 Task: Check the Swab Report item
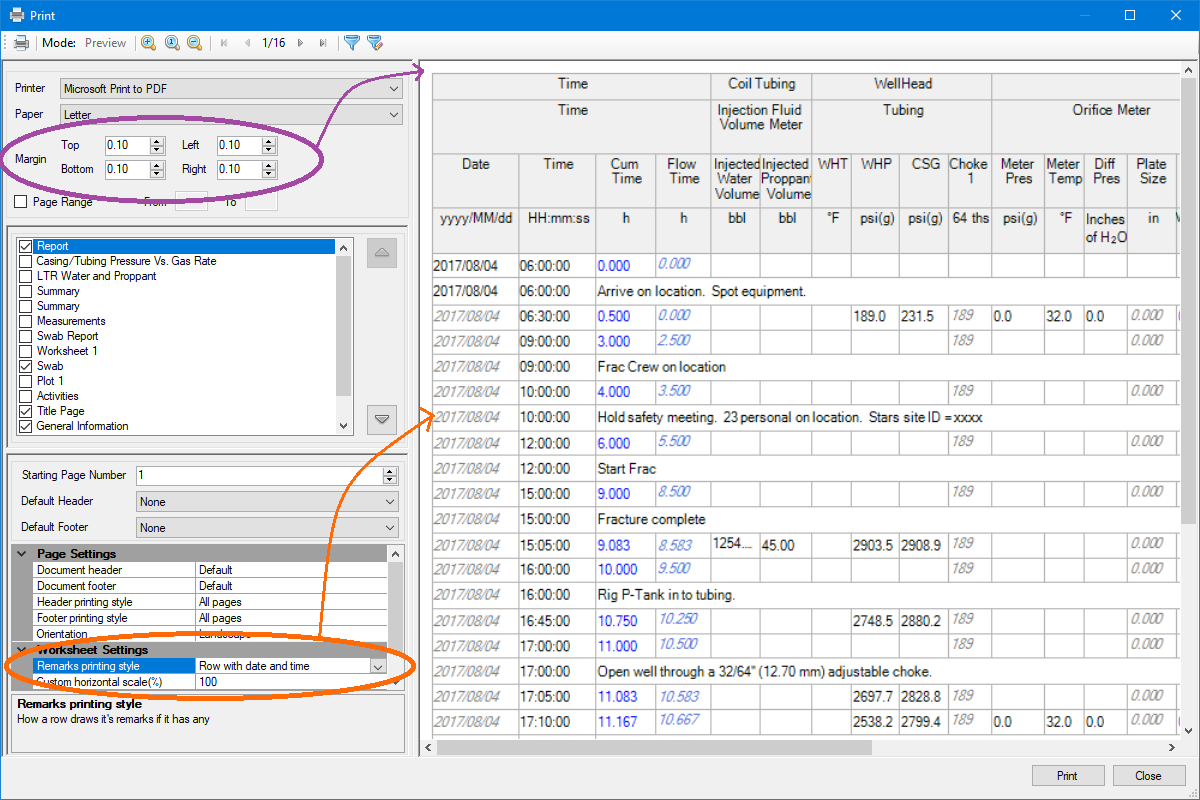click(27, 336)
